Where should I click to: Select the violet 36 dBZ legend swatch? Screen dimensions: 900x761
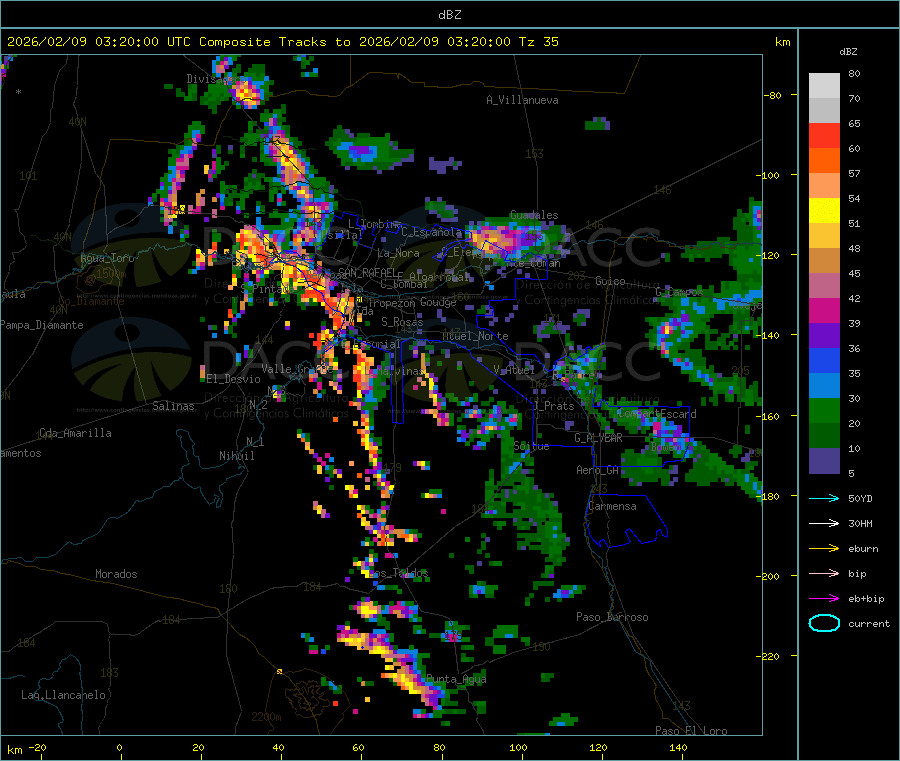tap(824, 336)
